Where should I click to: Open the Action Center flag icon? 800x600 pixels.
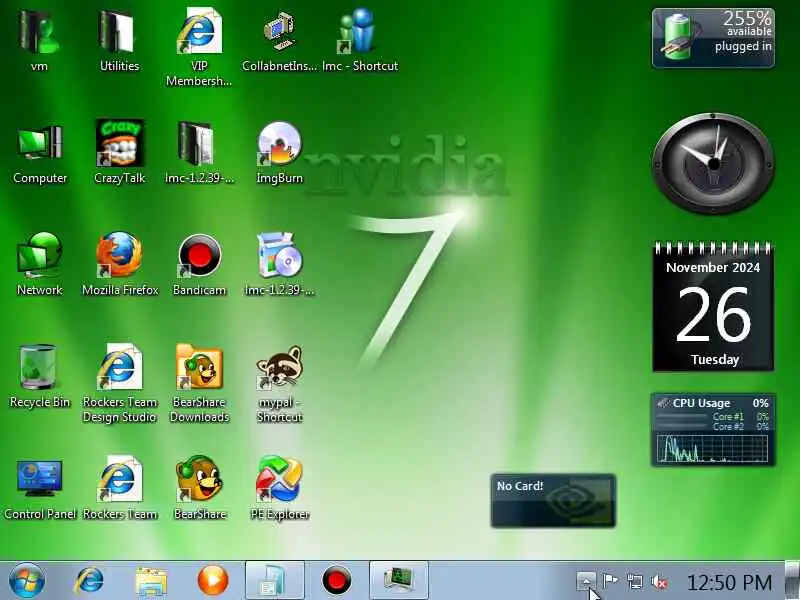(x=610, y=581)
